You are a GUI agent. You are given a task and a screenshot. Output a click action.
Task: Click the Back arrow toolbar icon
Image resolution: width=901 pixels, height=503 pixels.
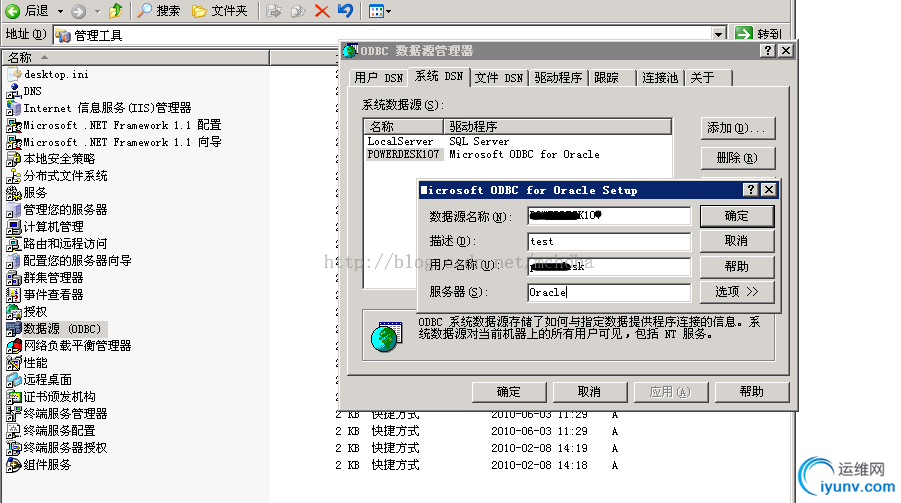pos(12,11)
